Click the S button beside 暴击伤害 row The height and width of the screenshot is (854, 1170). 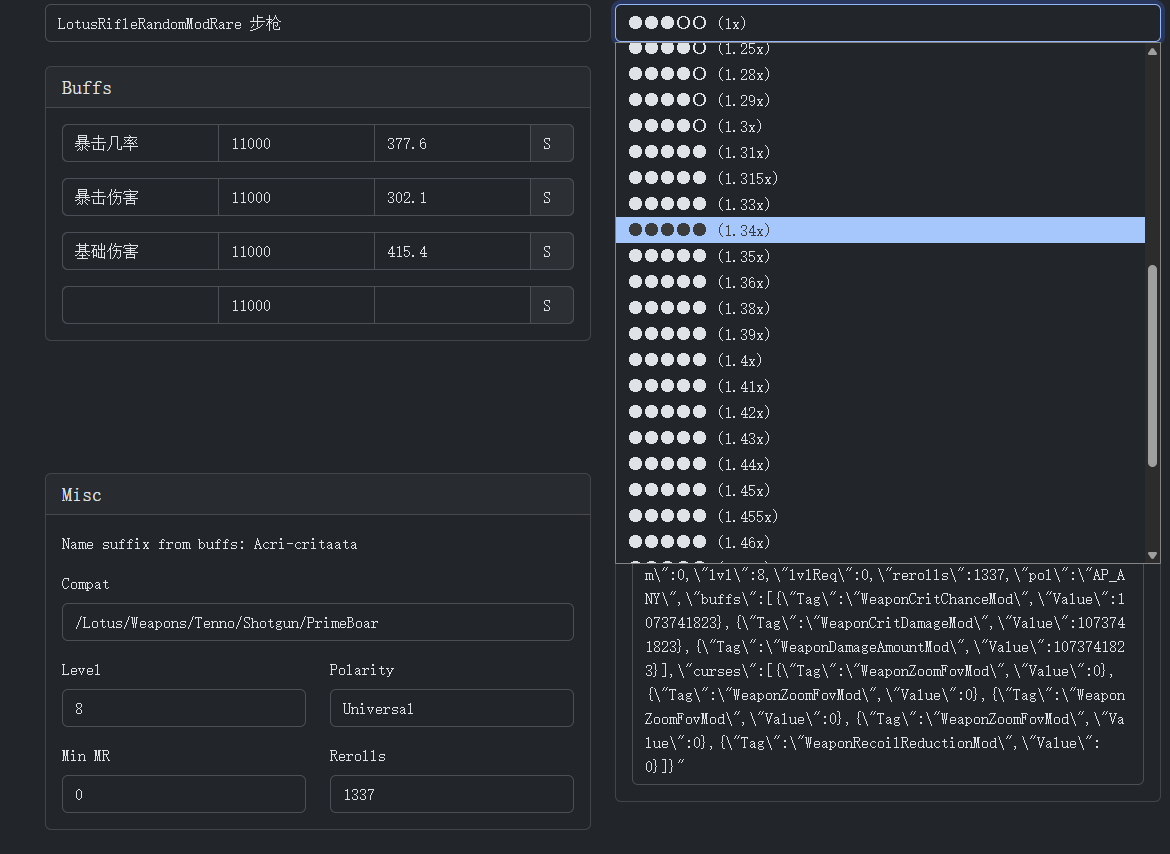point(551,197)
